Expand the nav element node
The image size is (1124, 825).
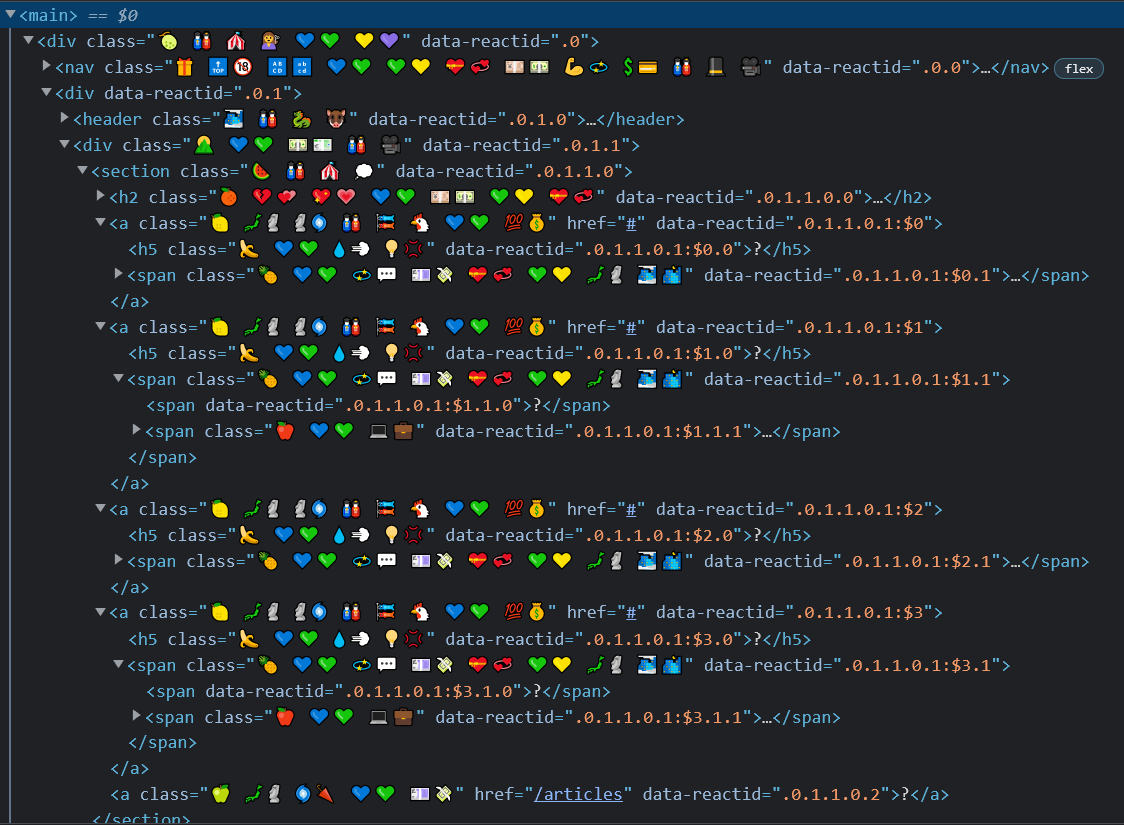47,67
